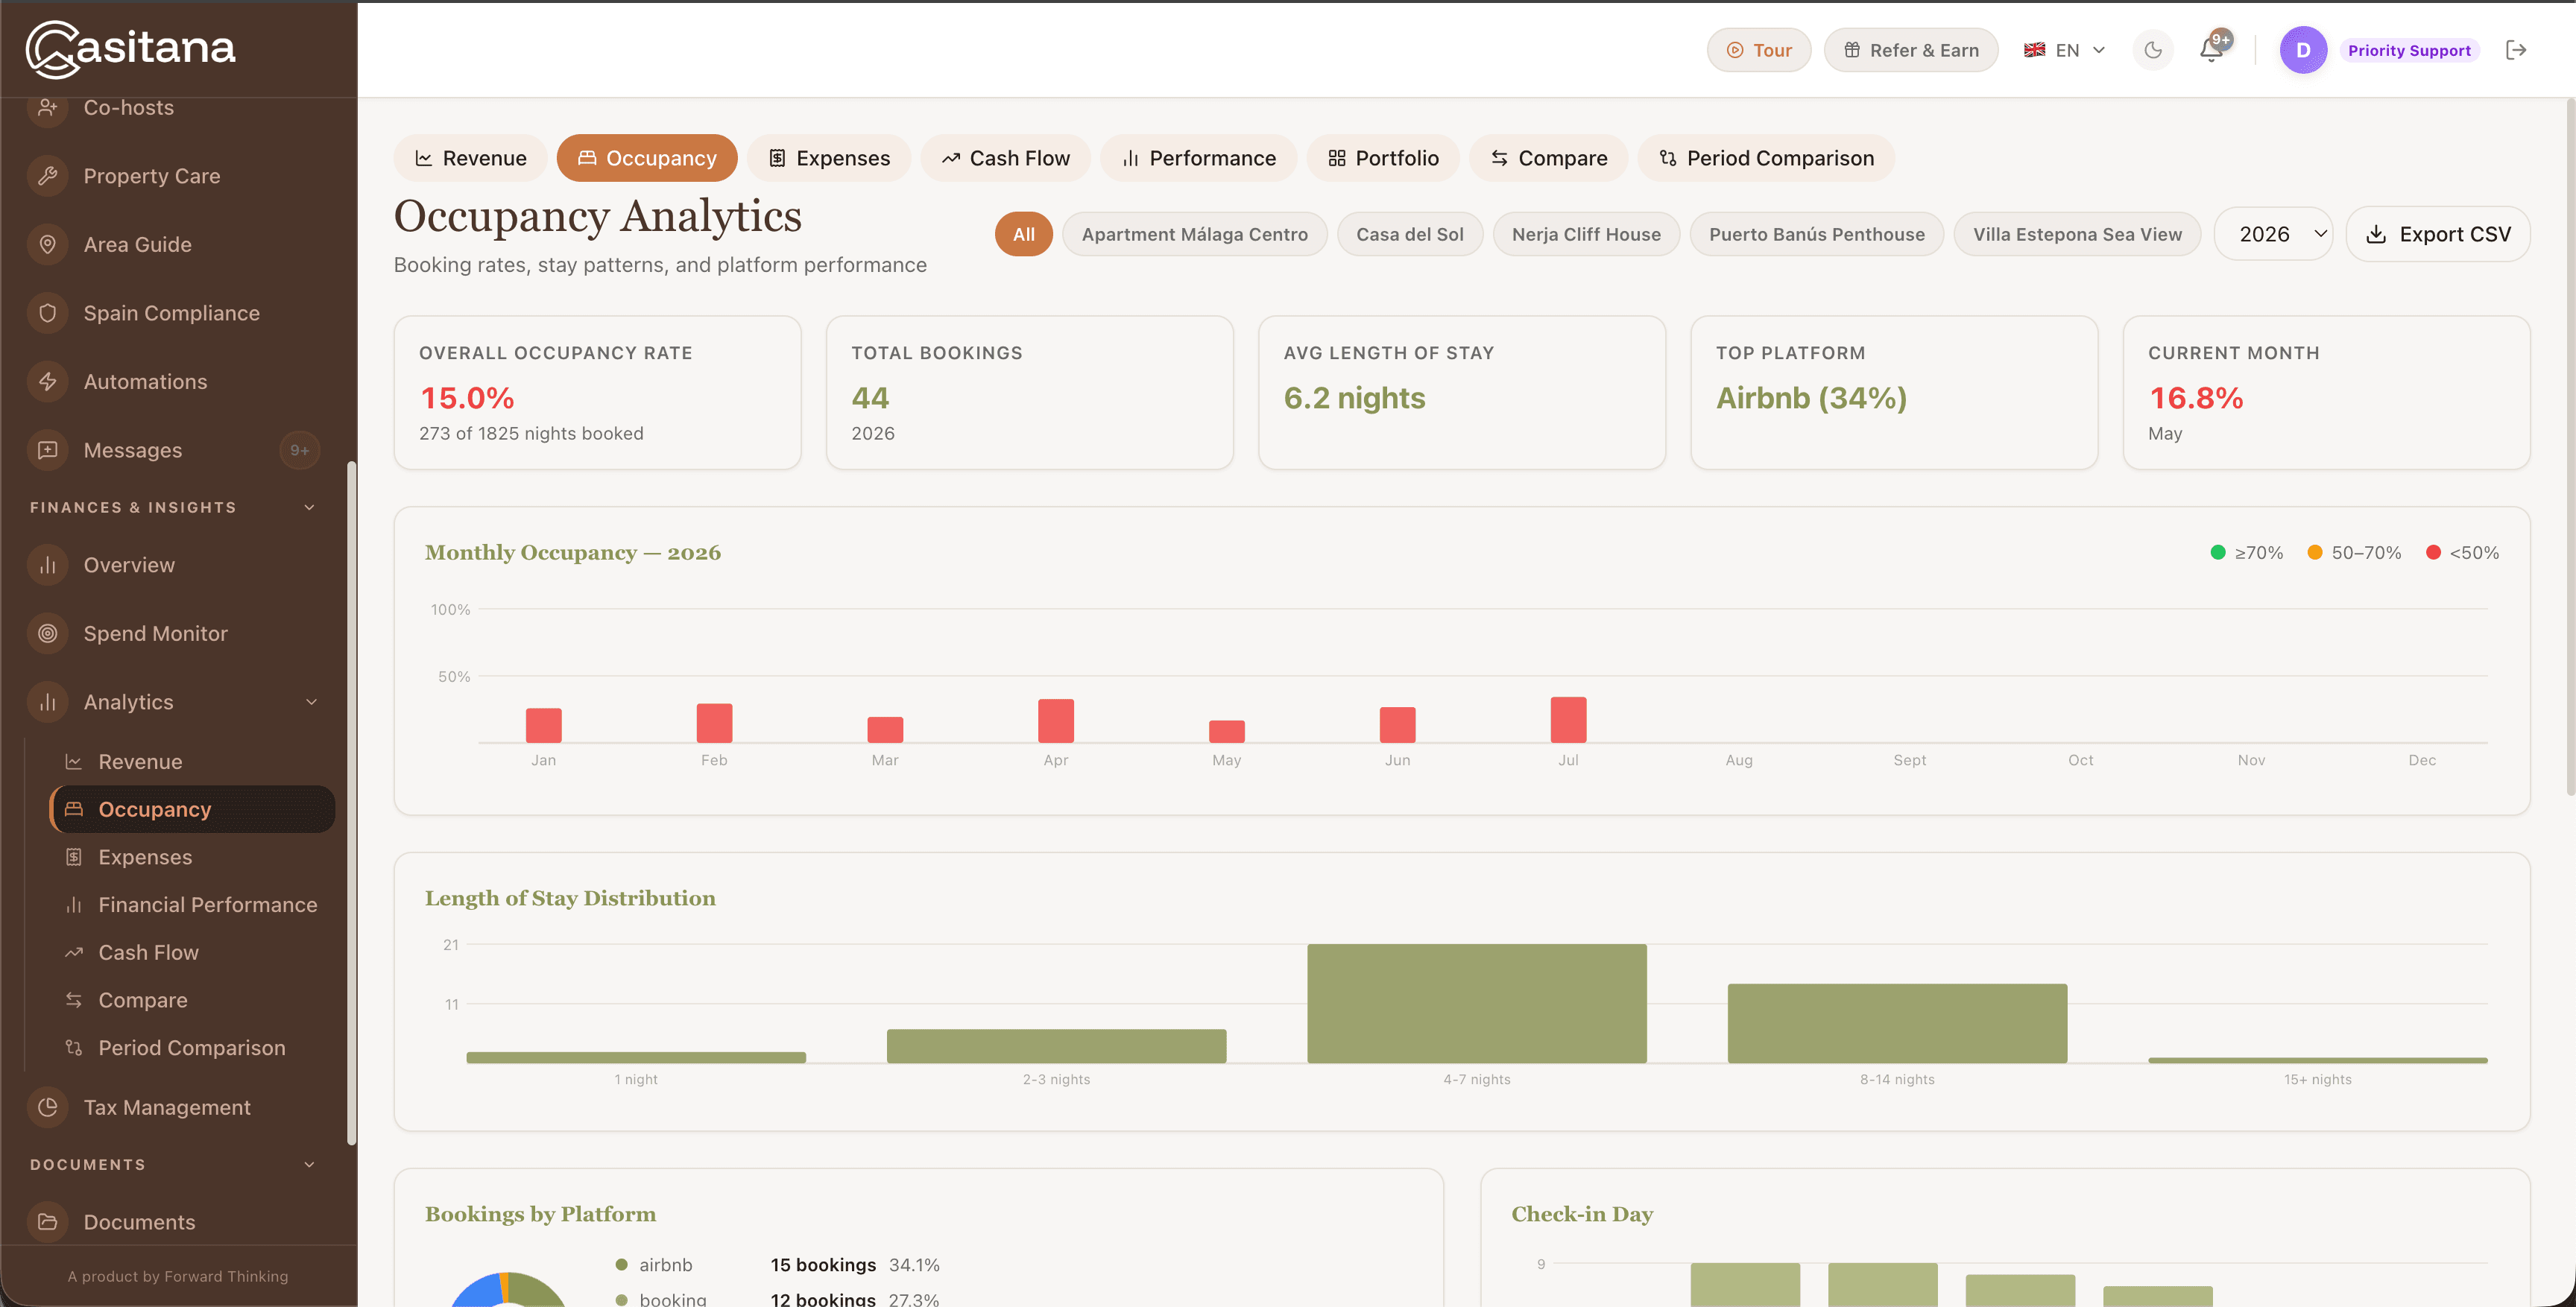
Task: Switch to the Period Comparison tab
Action: pos(1766,158)
